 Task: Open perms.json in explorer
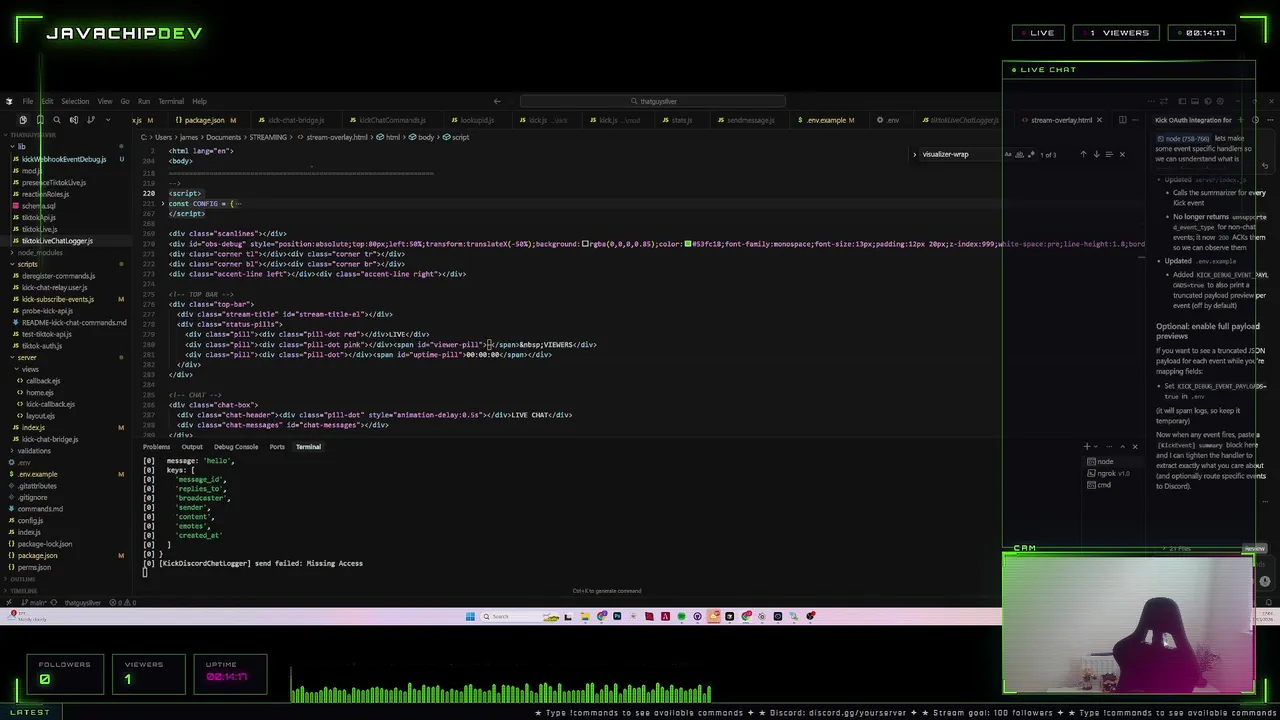[34, 567]
